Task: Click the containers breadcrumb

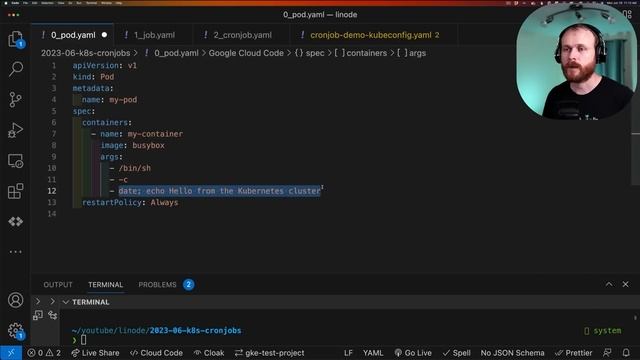Action: [367, 53]
